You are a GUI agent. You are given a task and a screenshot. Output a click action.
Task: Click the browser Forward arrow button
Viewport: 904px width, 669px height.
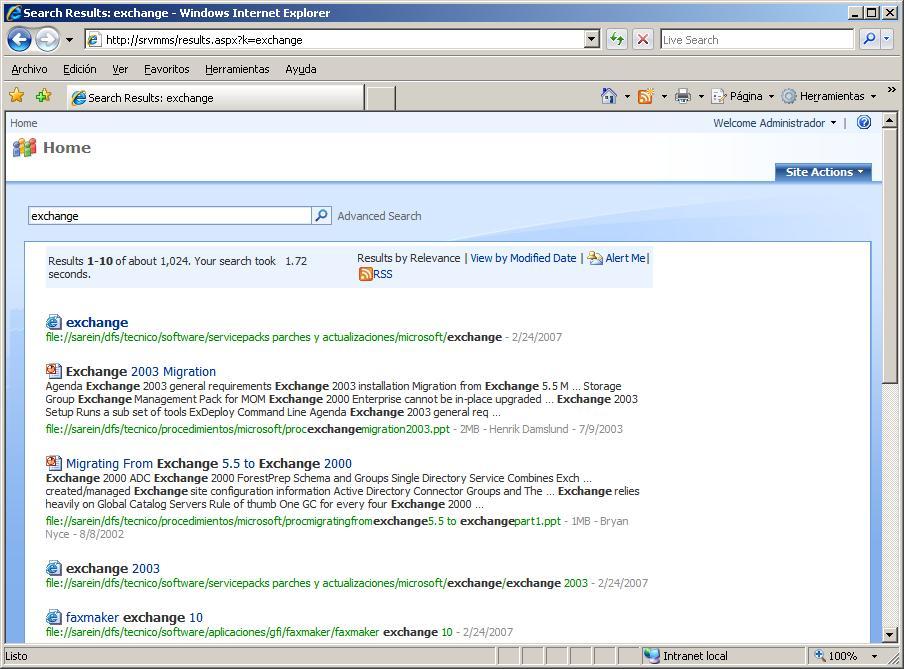coord(47,40)
